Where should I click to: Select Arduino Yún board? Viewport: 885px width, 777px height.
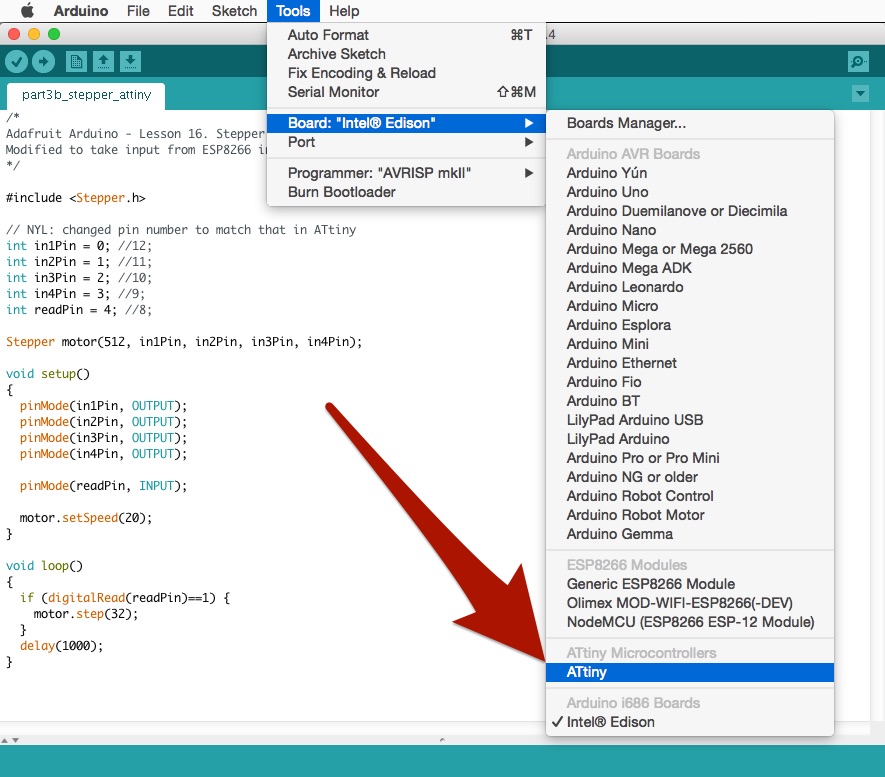pyautogui.click(x=690, y=173)
